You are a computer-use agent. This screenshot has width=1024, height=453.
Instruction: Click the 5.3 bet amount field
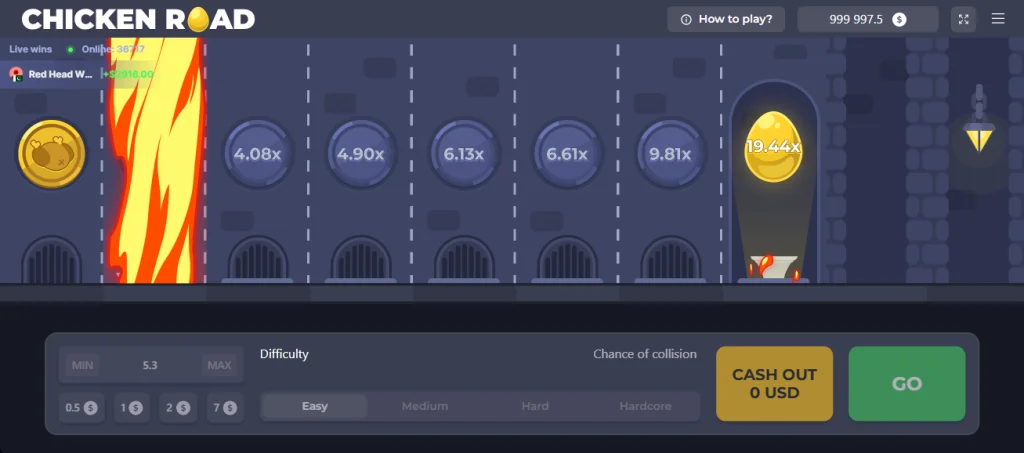pos(150,365)
